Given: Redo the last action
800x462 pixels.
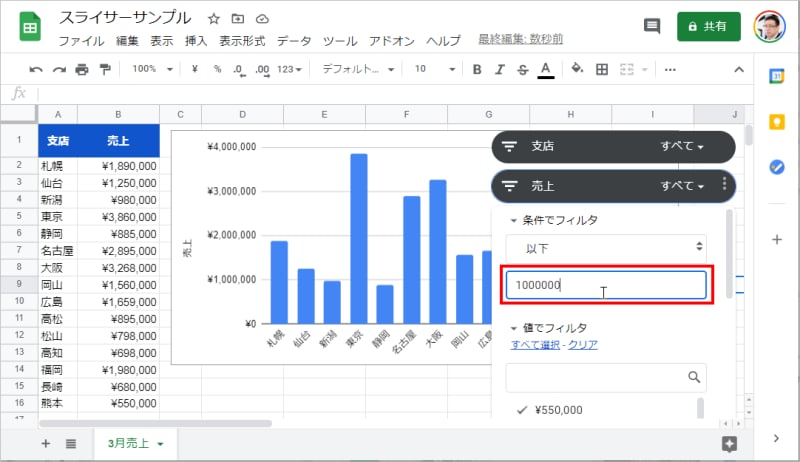Looking at the screenshot, I should [59, 69].
